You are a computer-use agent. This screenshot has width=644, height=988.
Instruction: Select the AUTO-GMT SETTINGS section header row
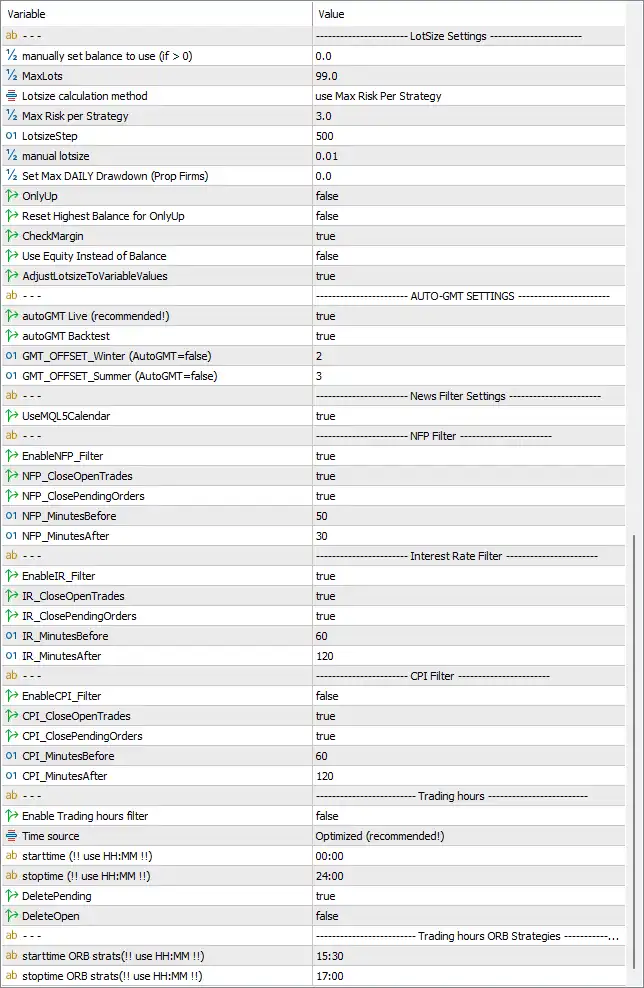tap(313, 296)
